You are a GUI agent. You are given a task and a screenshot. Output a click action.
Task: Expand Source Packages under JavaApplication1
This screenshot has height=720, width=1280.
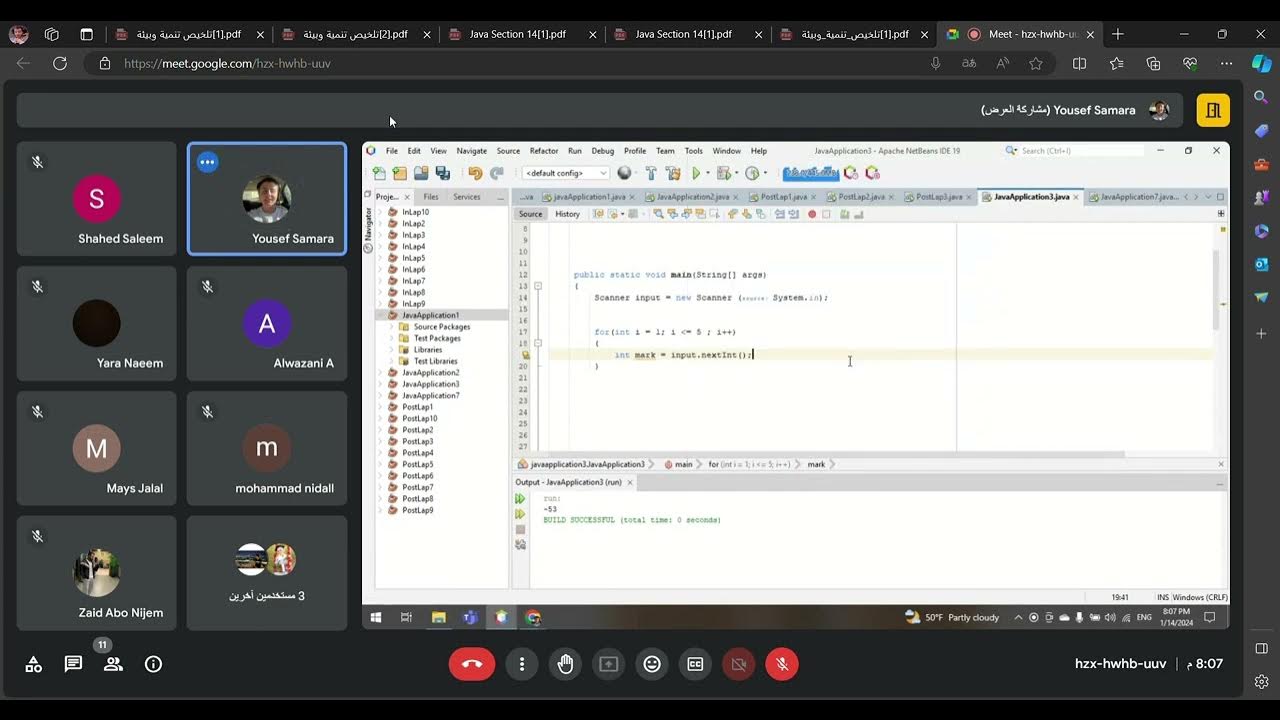pos(391,327)
